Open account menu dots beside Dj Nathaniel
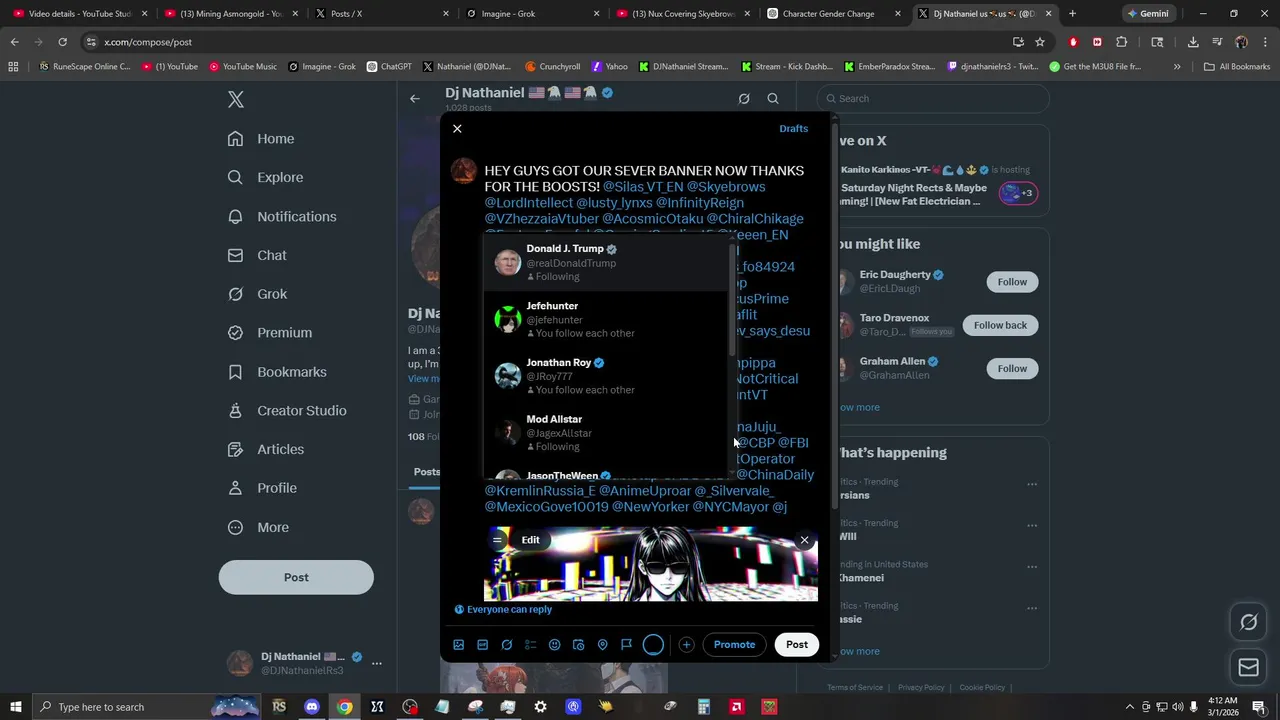The width and height of the screenshot is (1280, 720). [376, 663]
